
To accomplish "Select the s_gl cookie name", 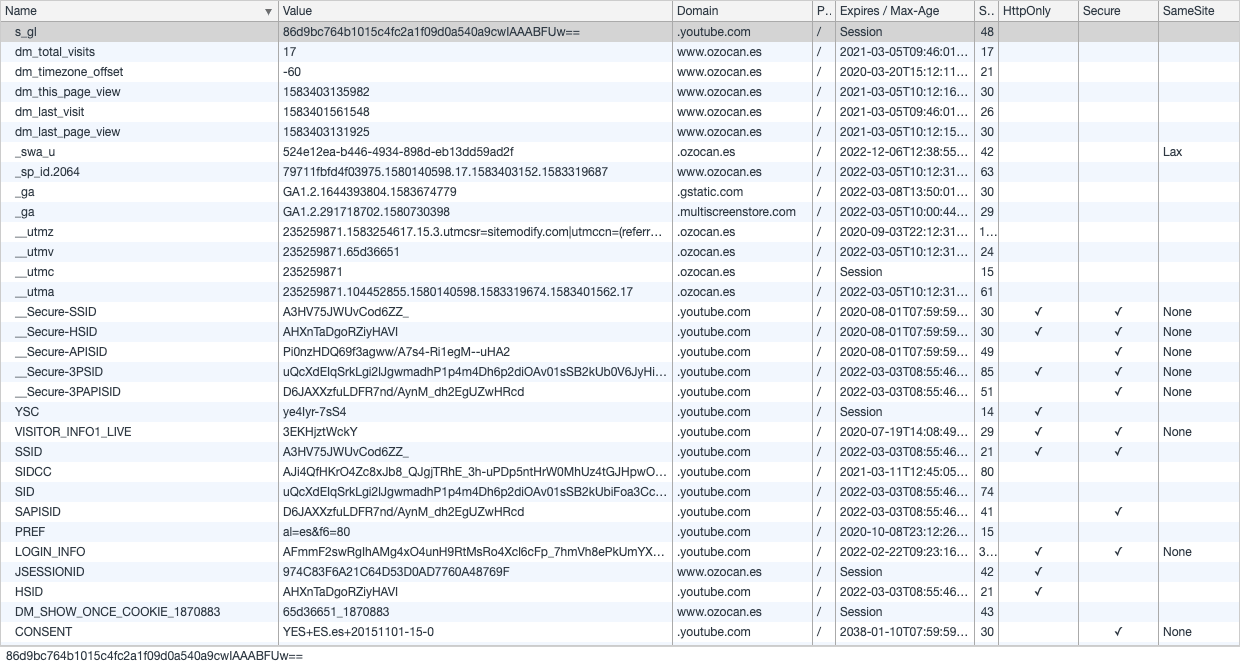I will pos(28,32).
